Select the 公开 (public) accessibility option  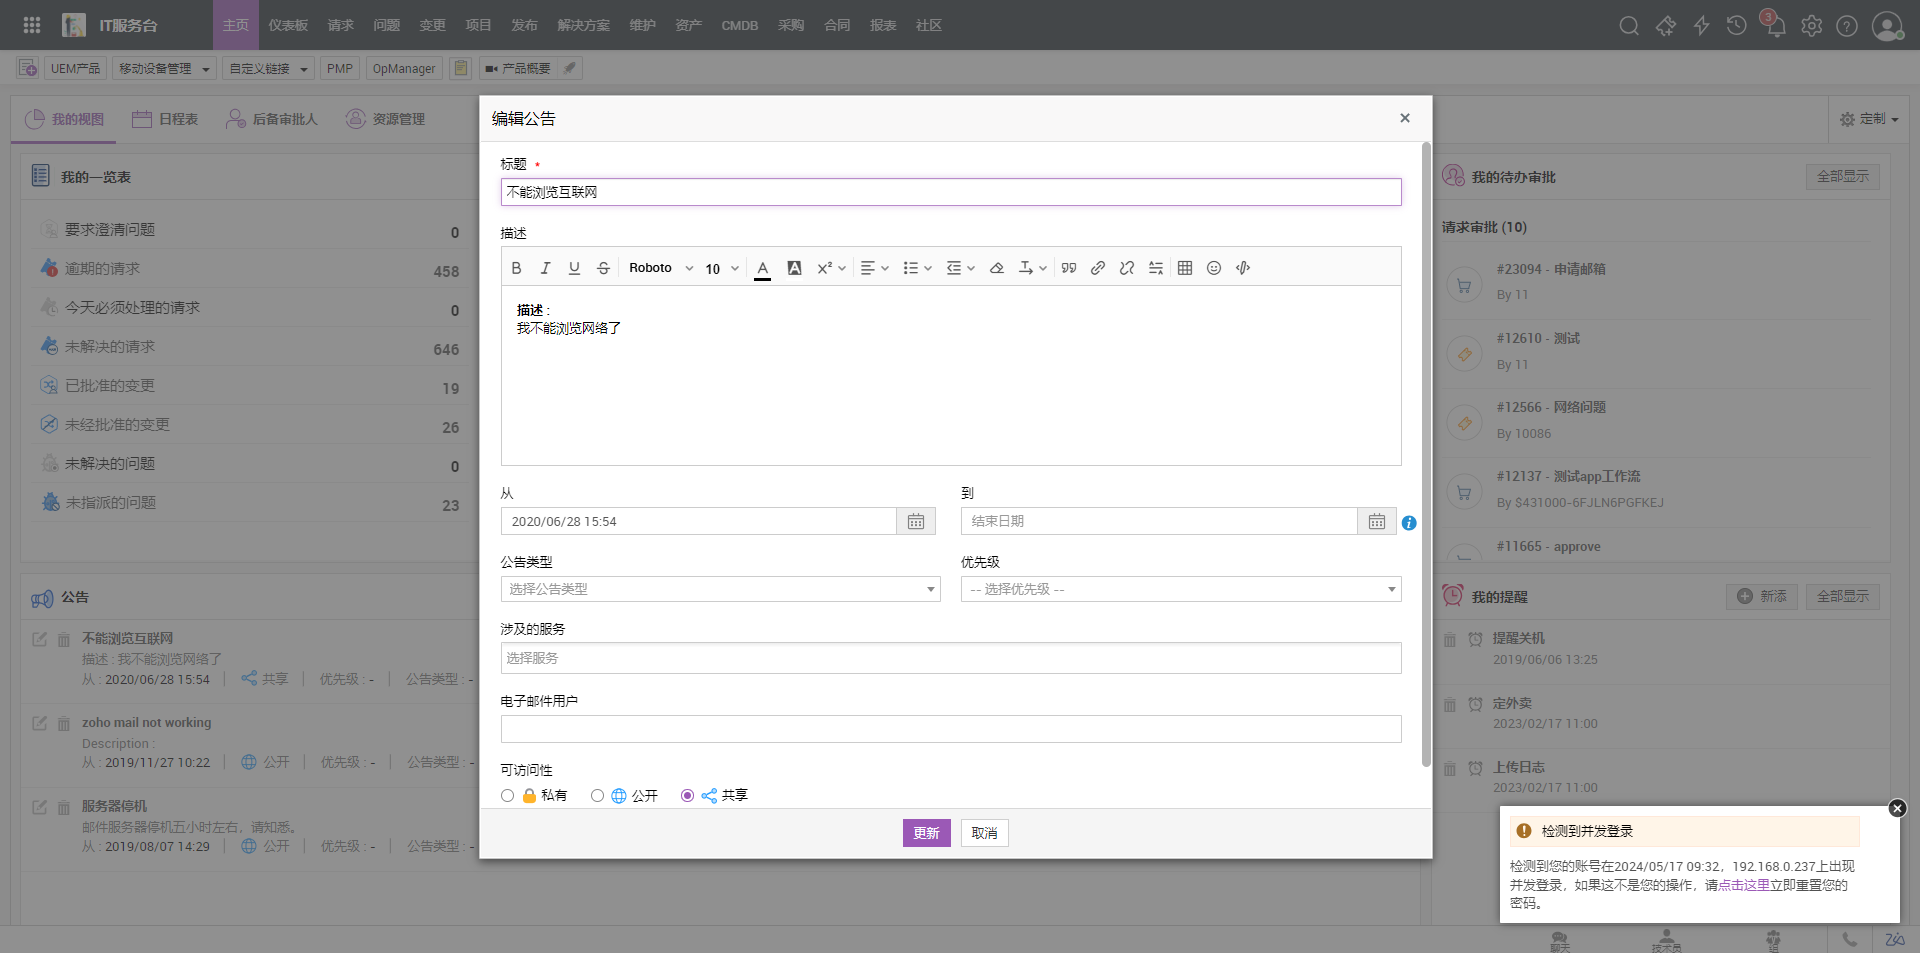[597, 796]
